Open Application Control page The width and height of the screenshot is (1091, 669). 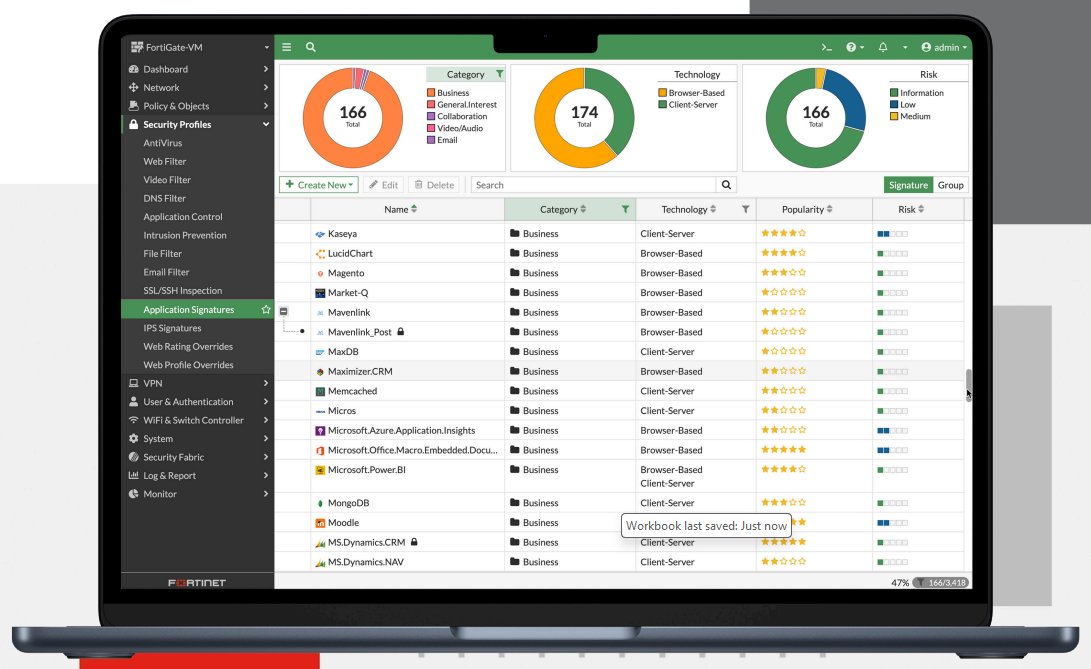pyautogui.click(x=183, y=217)
